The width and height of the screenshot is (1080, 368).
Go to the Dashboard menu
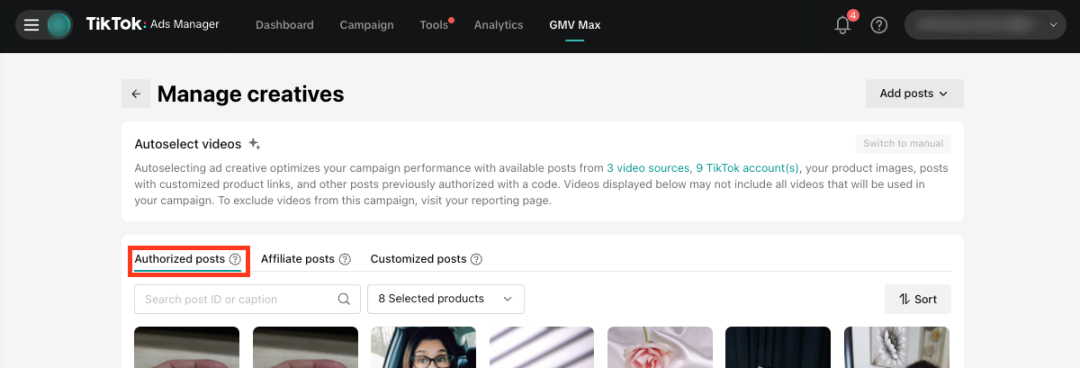(x=284, y=25)
